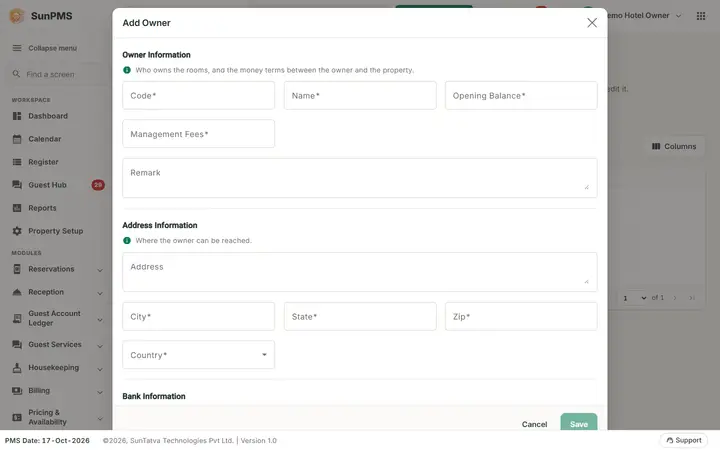Expand the Billing module chevron
Image resolution: width=720 pixels, height=450 pixels.
tap(100, 392)
